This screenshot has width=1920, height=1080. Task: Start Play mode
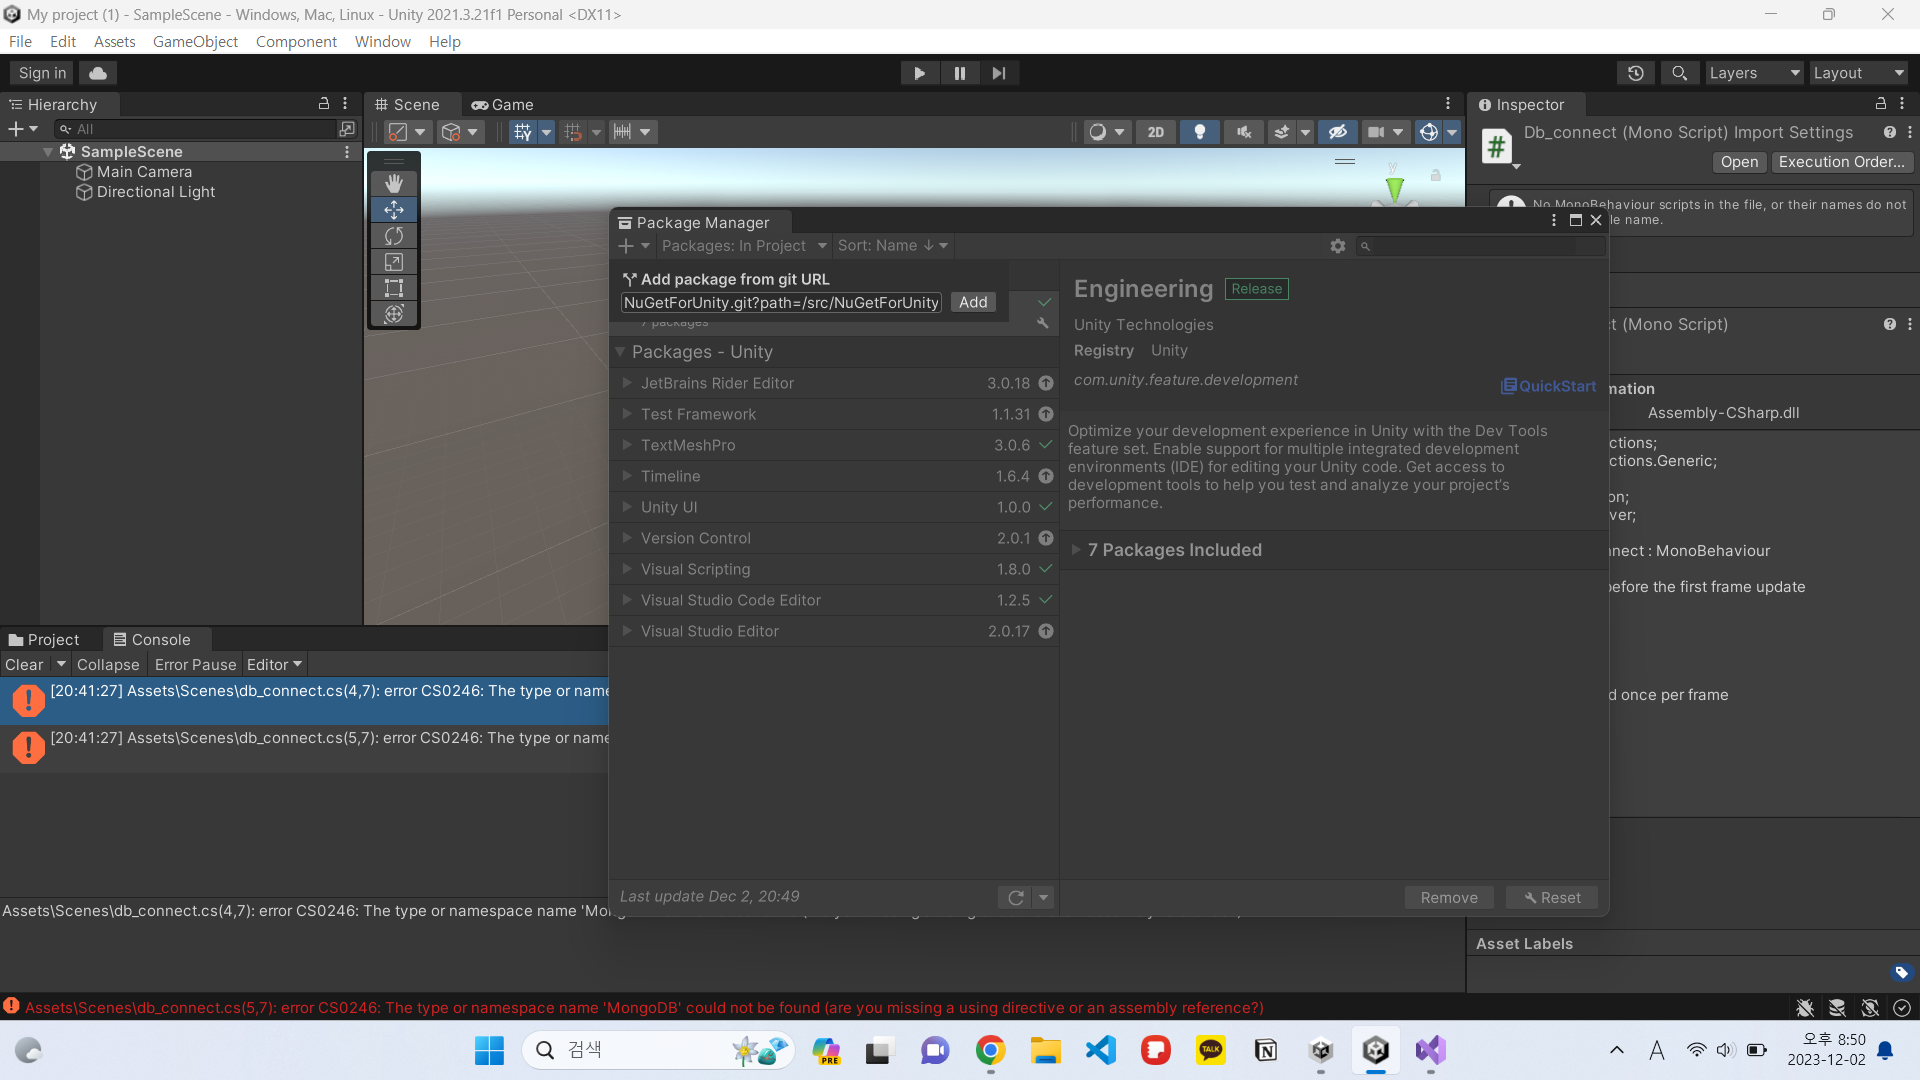pos(919,73)
